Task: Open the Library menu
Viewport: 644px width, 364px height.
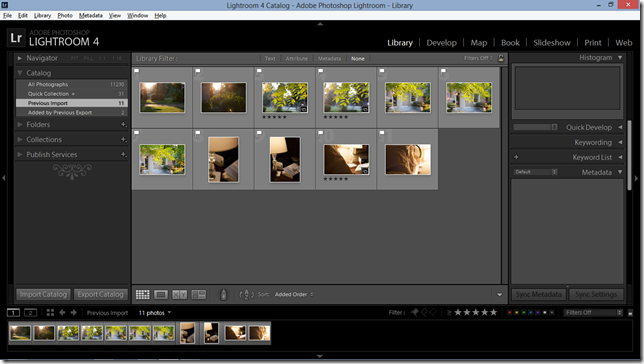Action: click(42, 16)
